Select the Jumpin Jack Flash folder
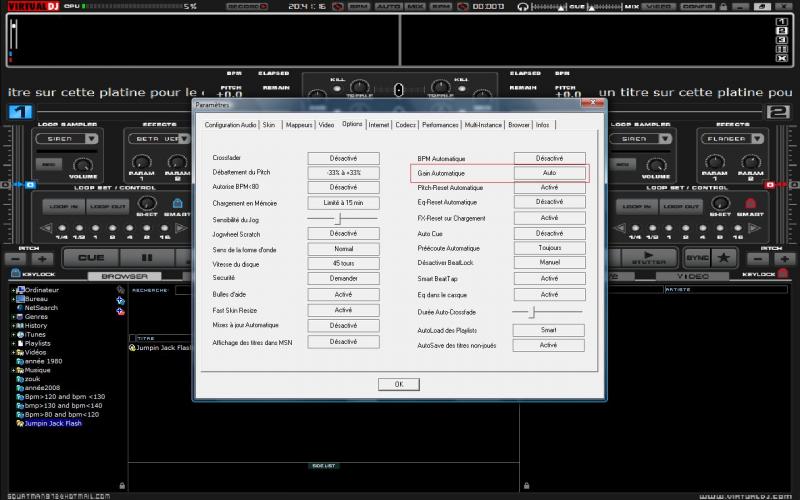Image resolution: width=800 pixels, height=500 pixels. click(53, 423)
